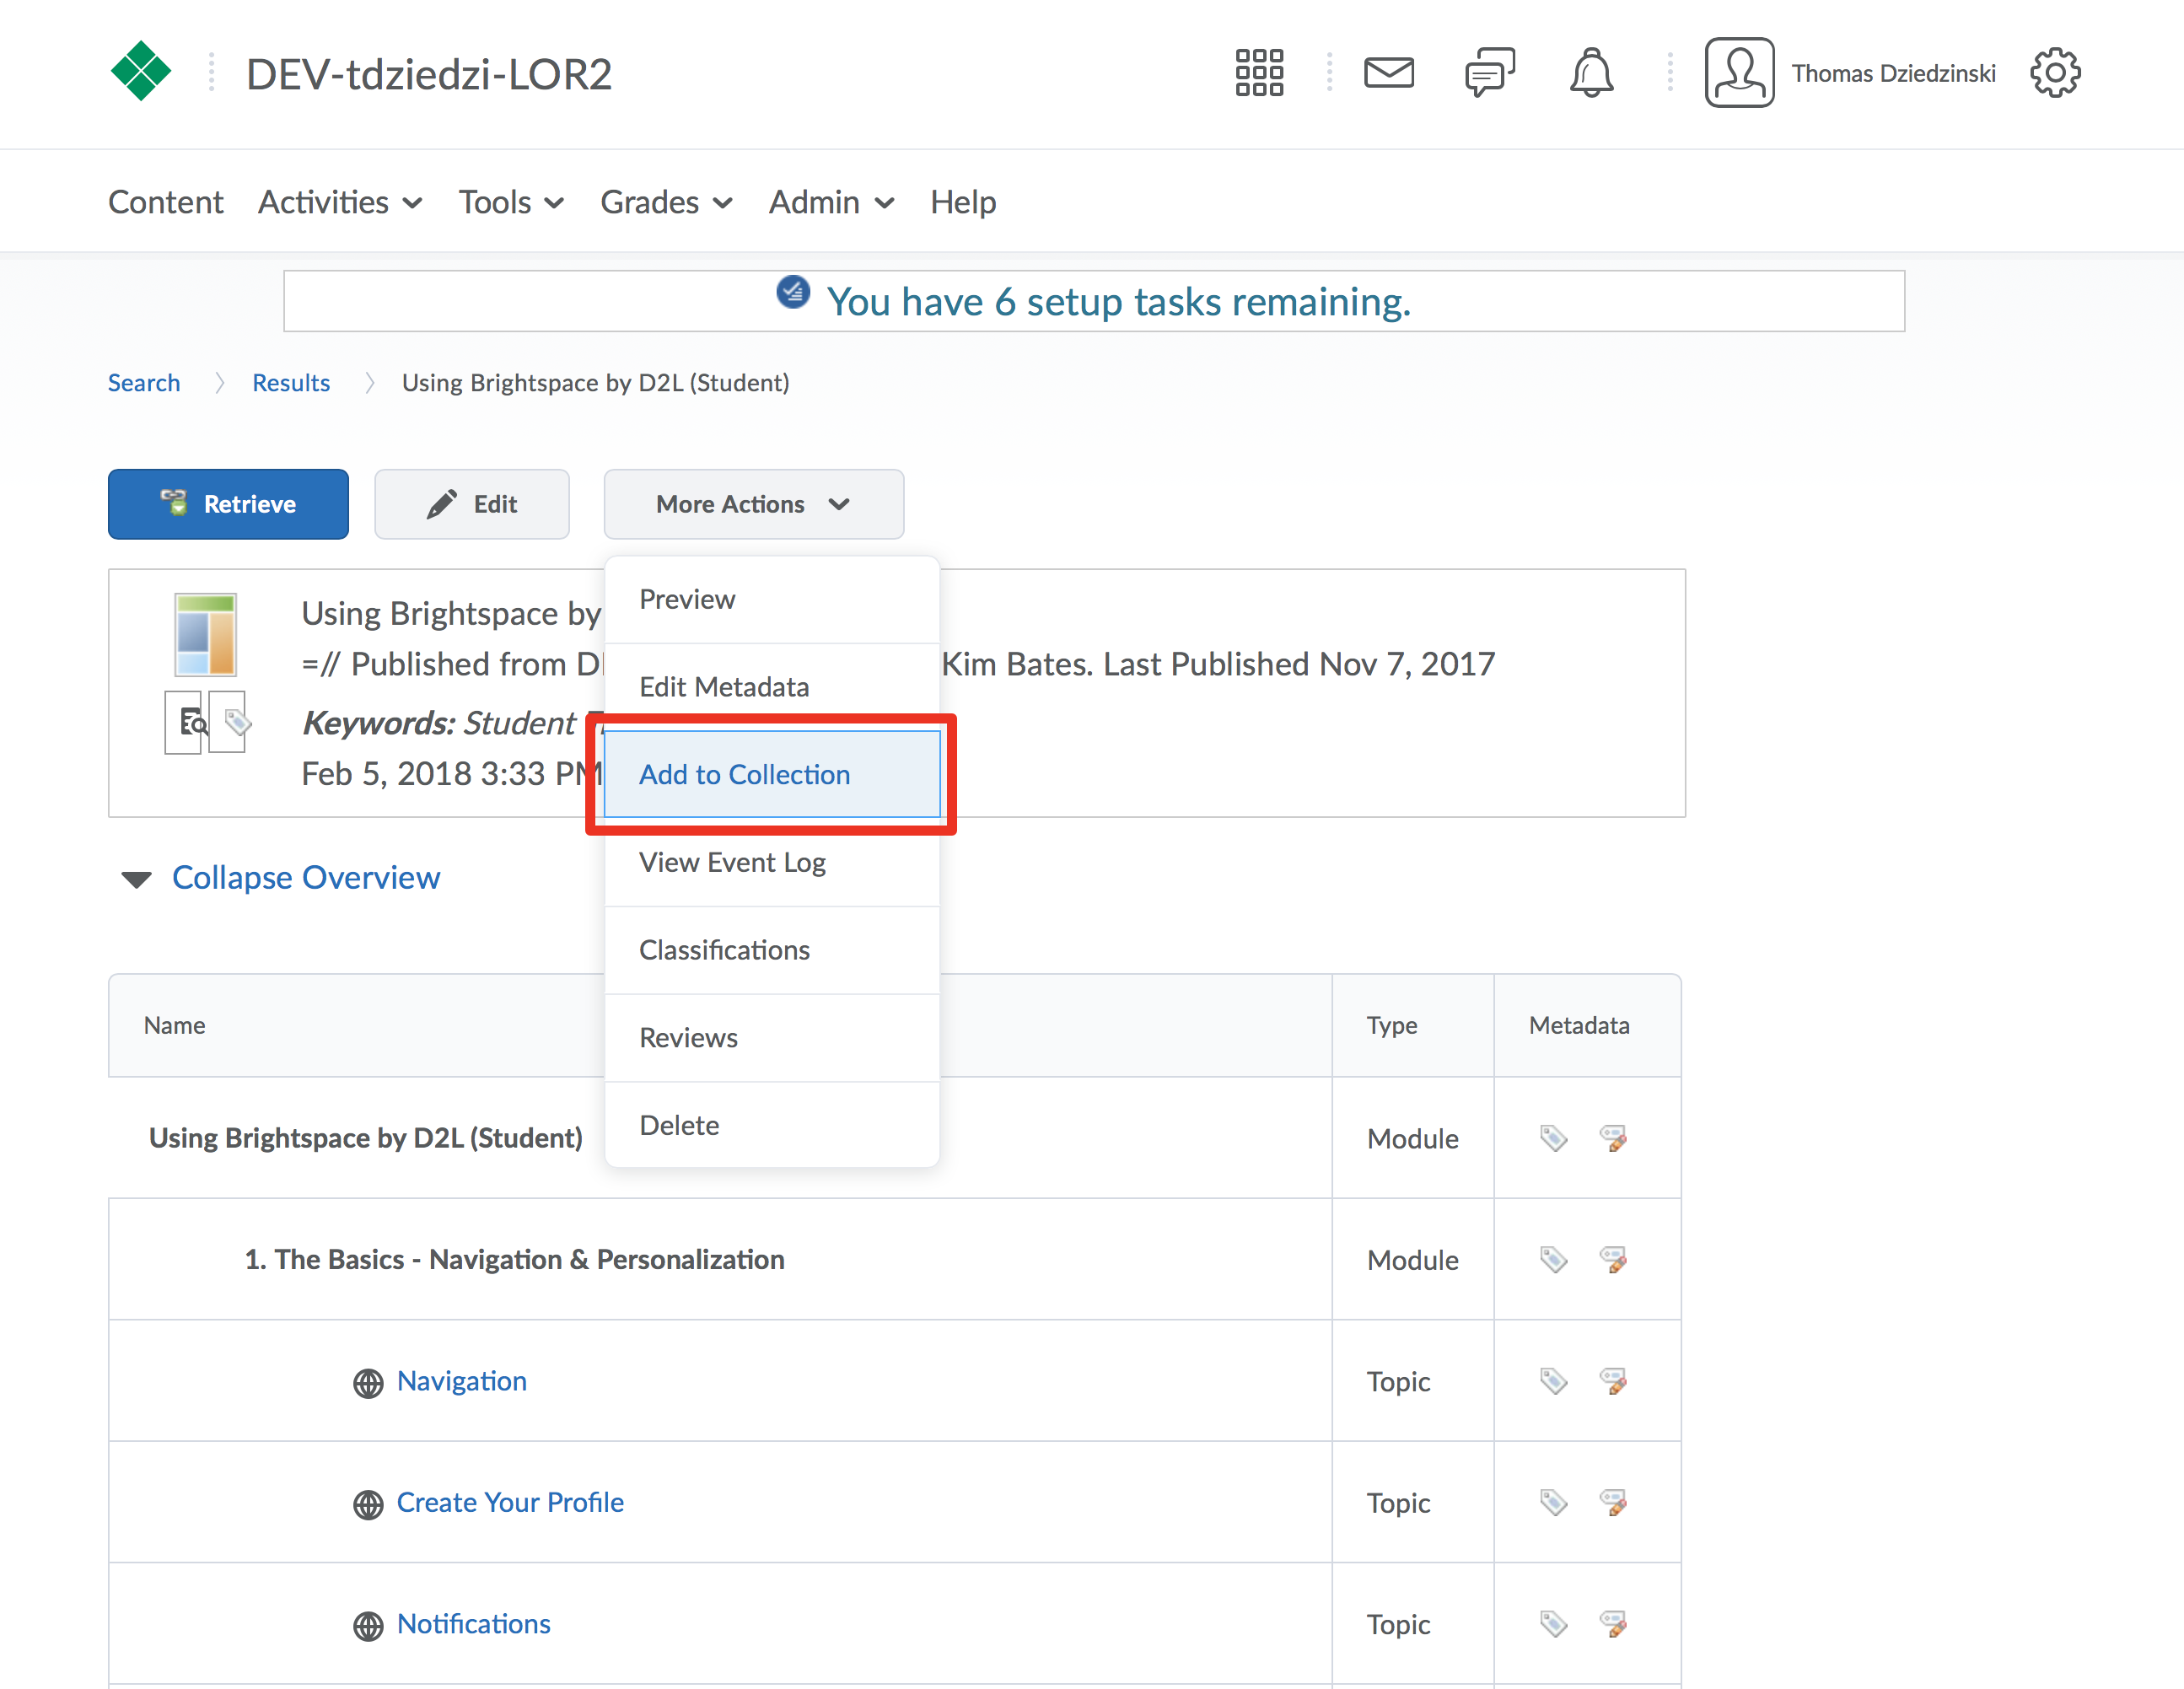Image resolution: width=2184 pixels, height=1689 pixels.
Task: Click the Type column header
Action: 1392,1025
